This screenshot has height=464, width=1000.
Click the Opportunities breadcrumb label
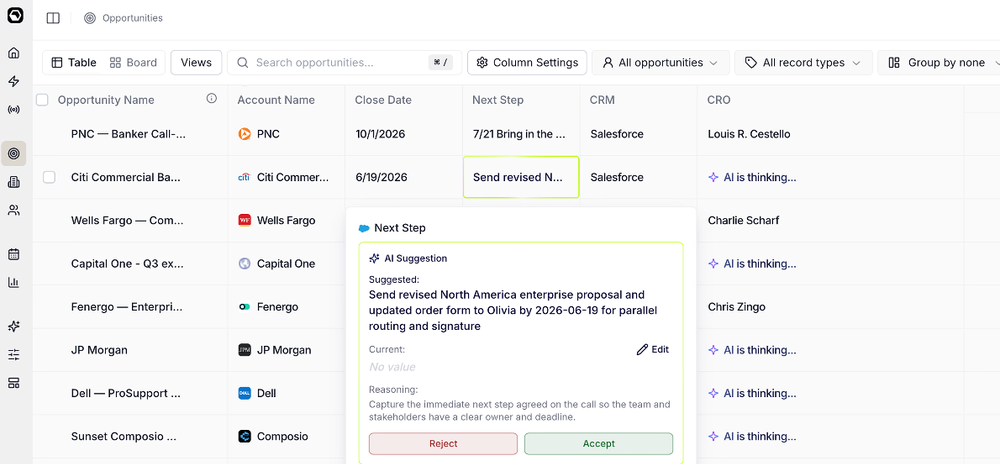coord(133,18)
